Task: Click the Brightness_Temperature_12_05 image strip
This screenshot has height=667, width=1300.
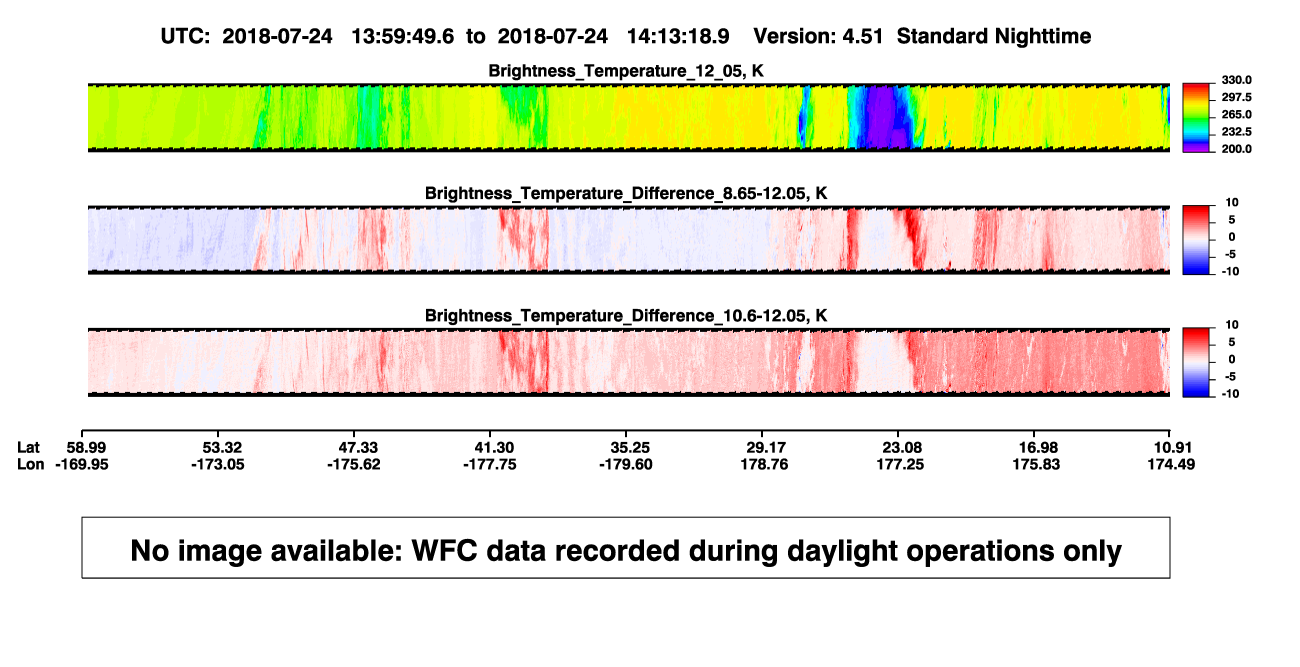Action: (629, 117)
